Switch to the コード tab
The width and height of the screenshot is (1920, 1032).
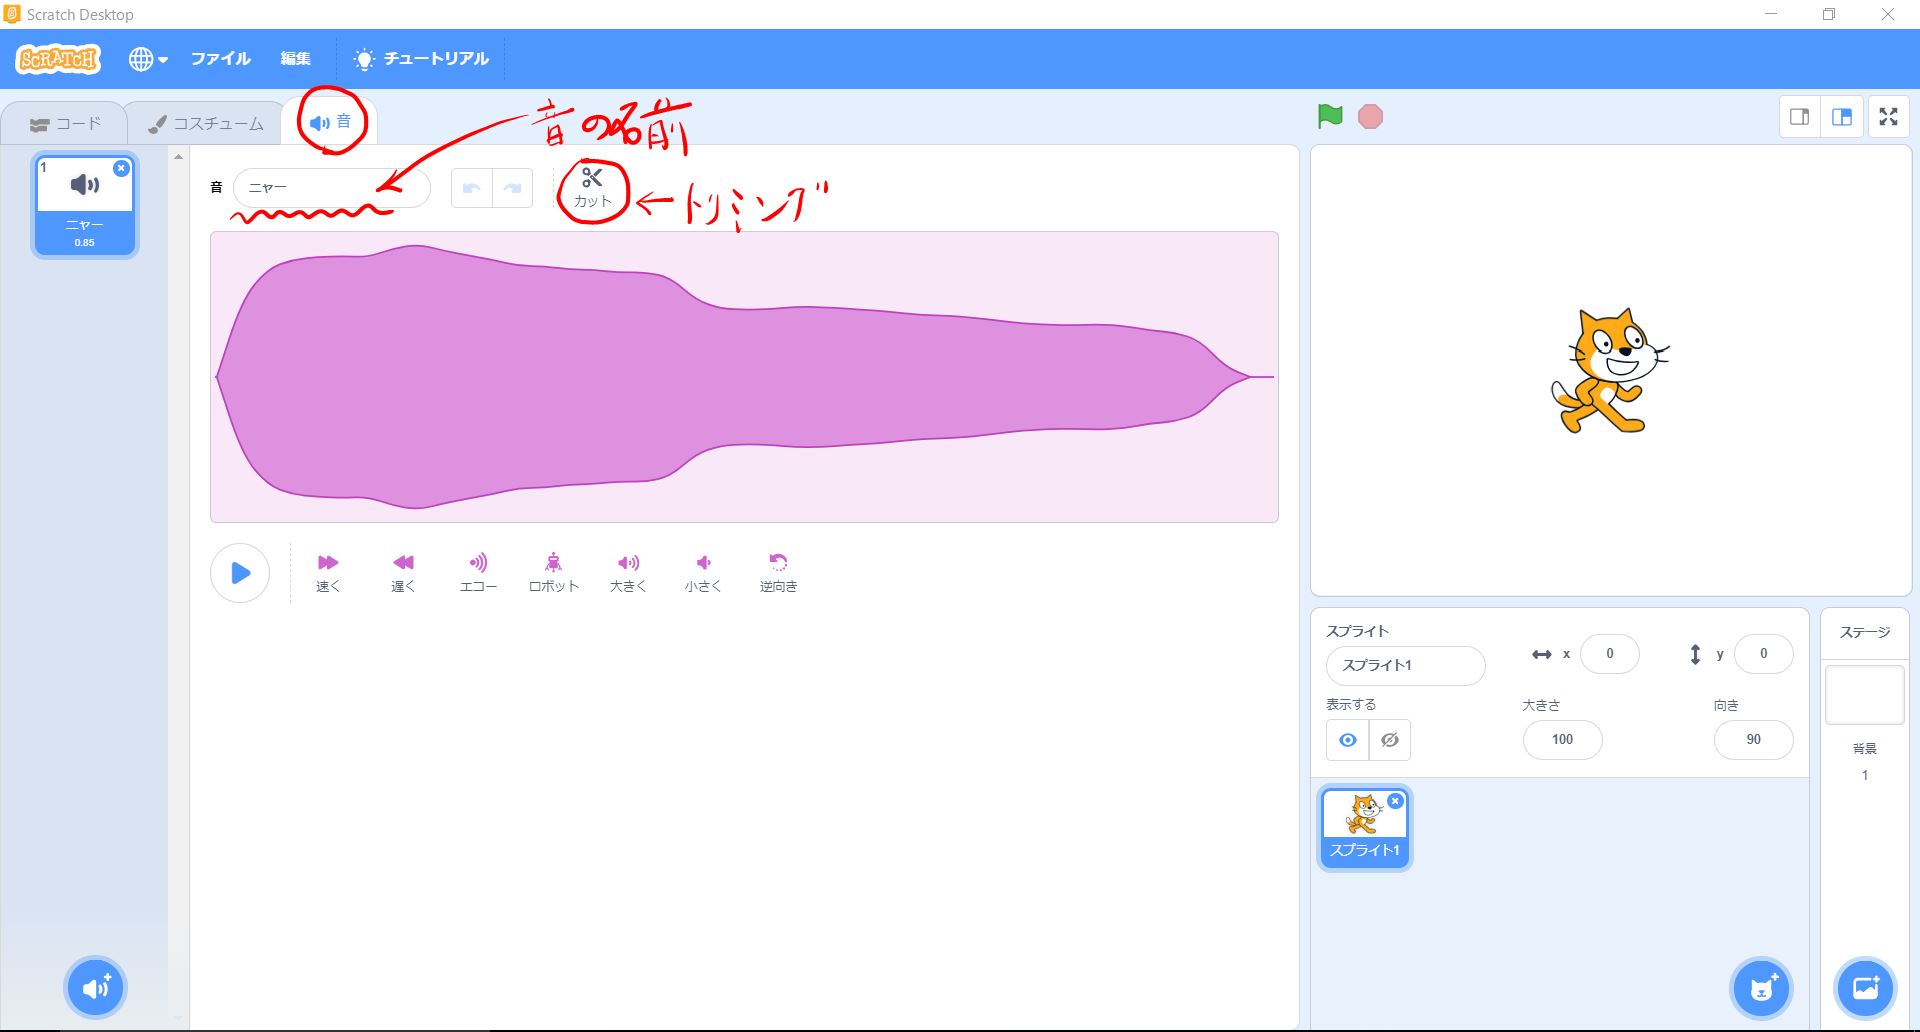tap(65, 124)
